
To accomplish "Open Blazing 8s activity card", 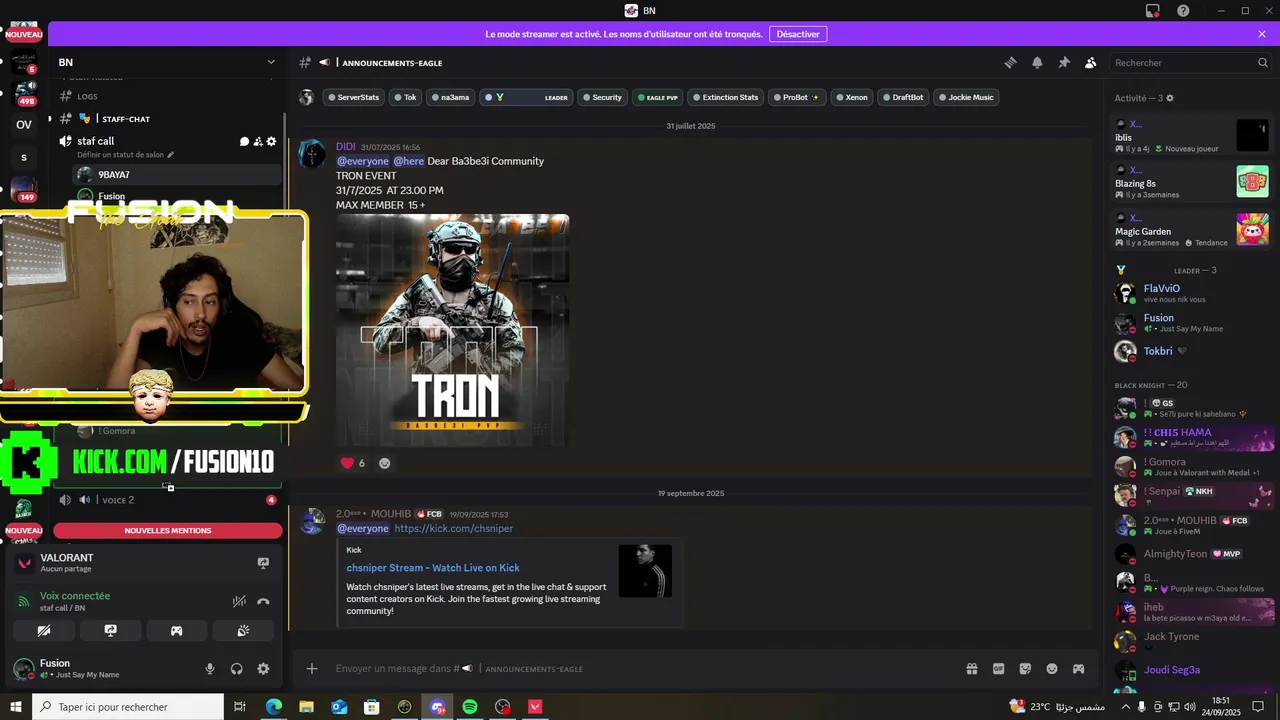I will pos(1191,183).
